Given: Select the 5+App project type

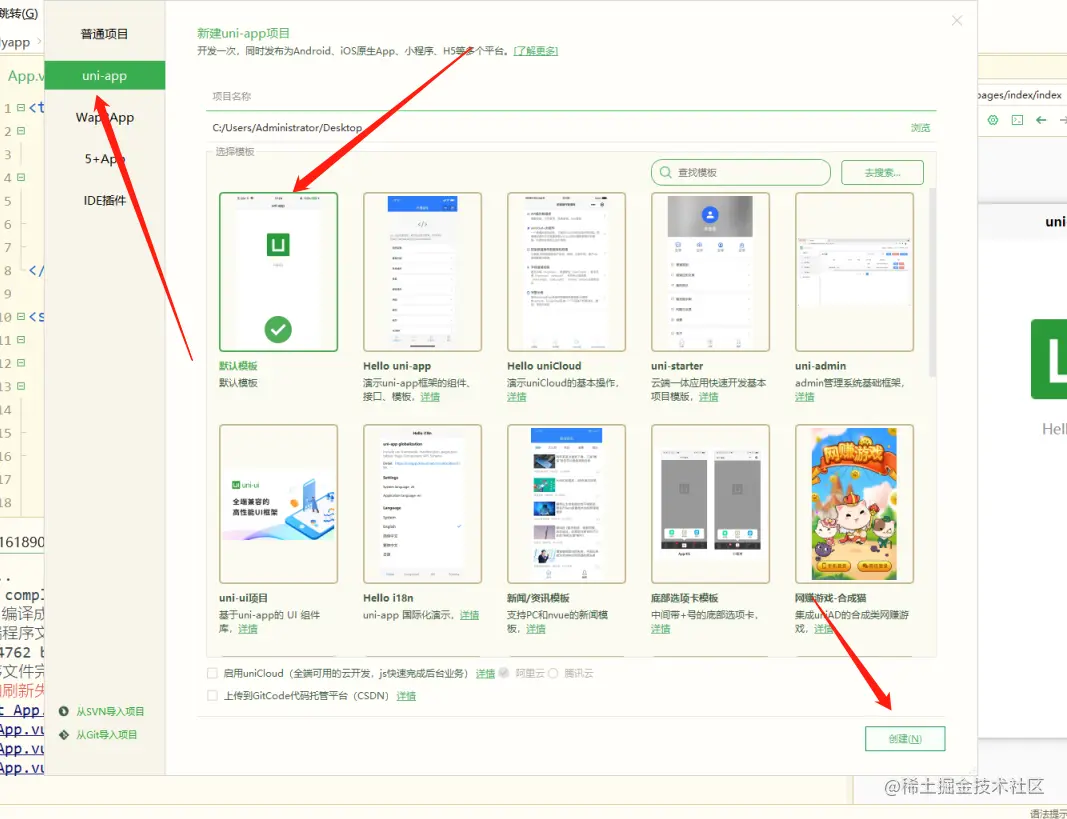Looking at the screenshot, I should 104,158.
